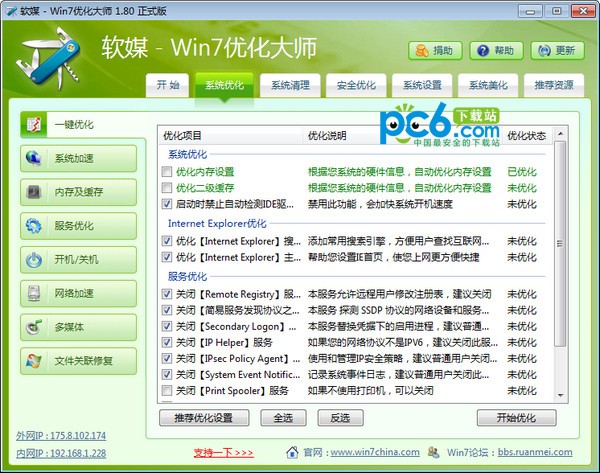Click the 服务优化 group heading in list
This screenshot has width=600, height=473.
pos(188,276)
